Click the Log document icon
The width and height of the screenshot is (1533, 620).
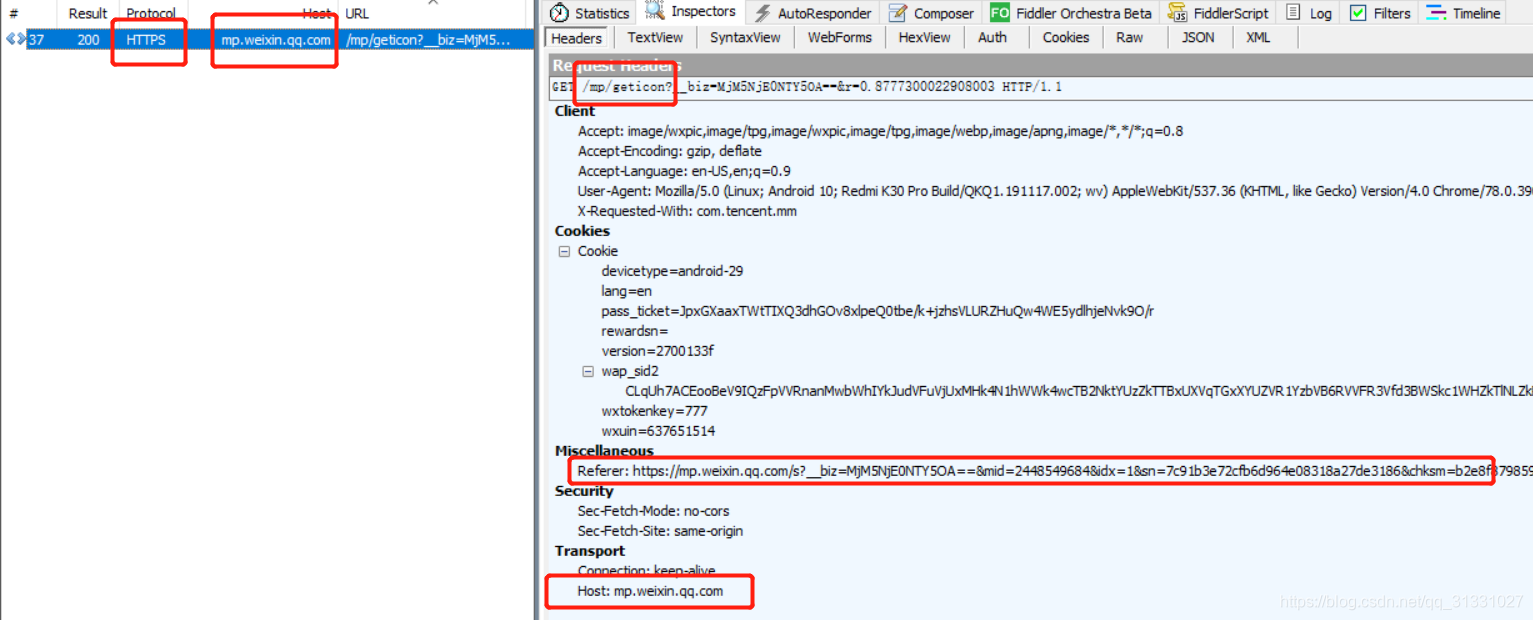click(x=1293, y=13)
